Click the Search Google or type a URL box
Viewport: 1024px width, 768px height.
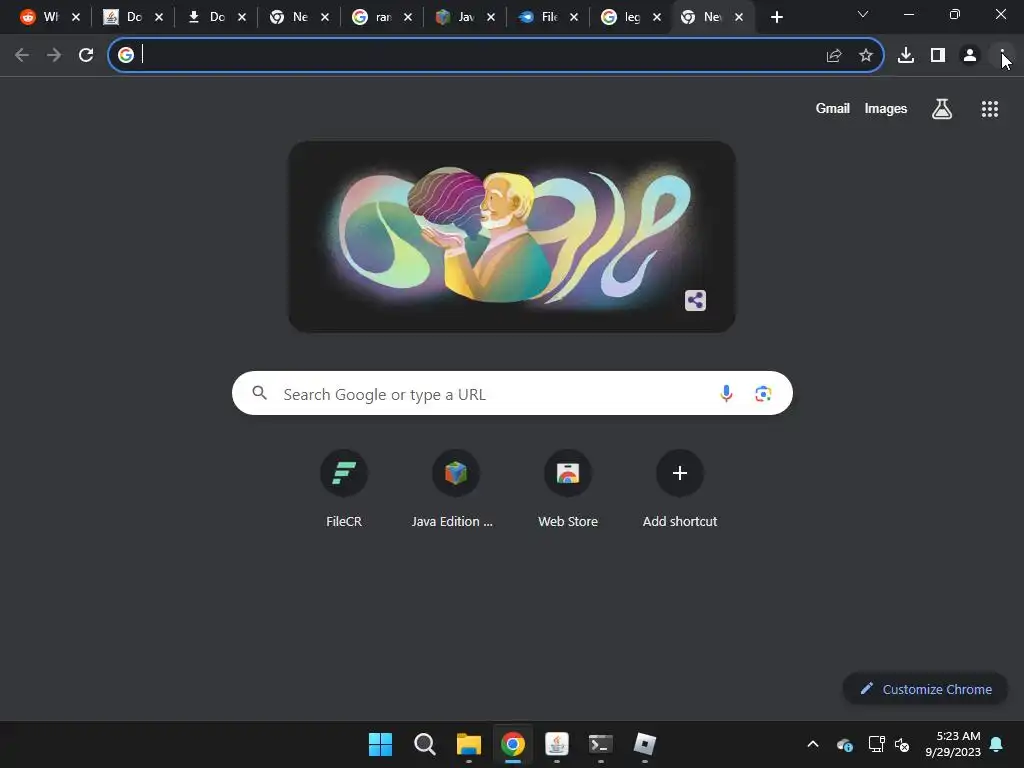pos(512,394)
